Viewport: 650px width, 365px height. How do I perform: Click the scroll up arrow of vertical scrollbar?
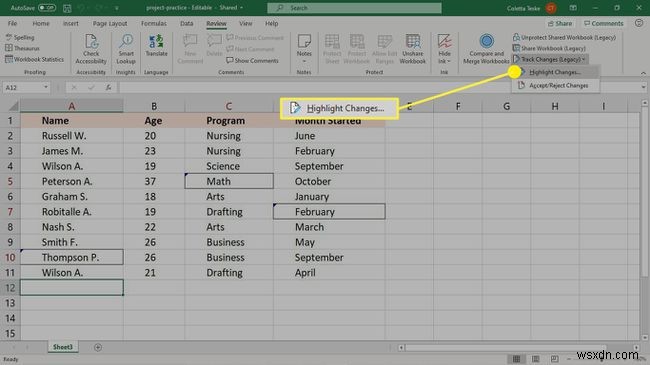click(x=645, y=102)
